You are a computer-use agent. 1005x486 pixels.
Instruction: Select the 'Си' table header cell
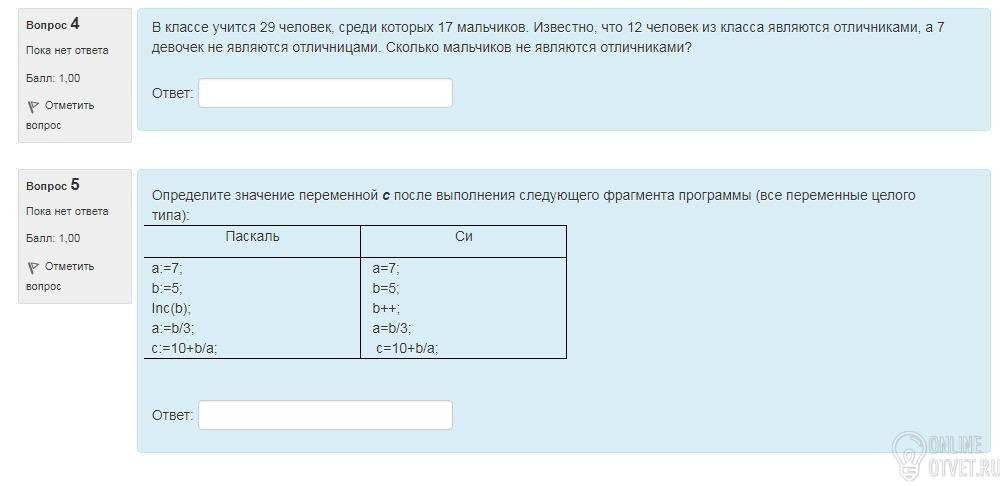tap(463, 241)
